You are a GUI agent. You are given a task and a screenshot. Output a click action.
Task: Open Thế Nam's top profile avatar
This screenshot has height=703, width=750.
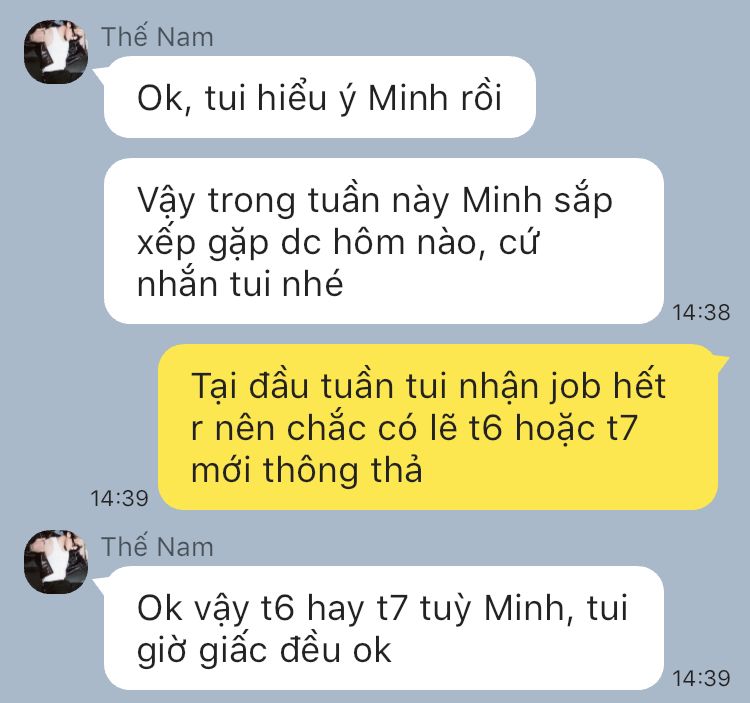click(x=56, y=52)
